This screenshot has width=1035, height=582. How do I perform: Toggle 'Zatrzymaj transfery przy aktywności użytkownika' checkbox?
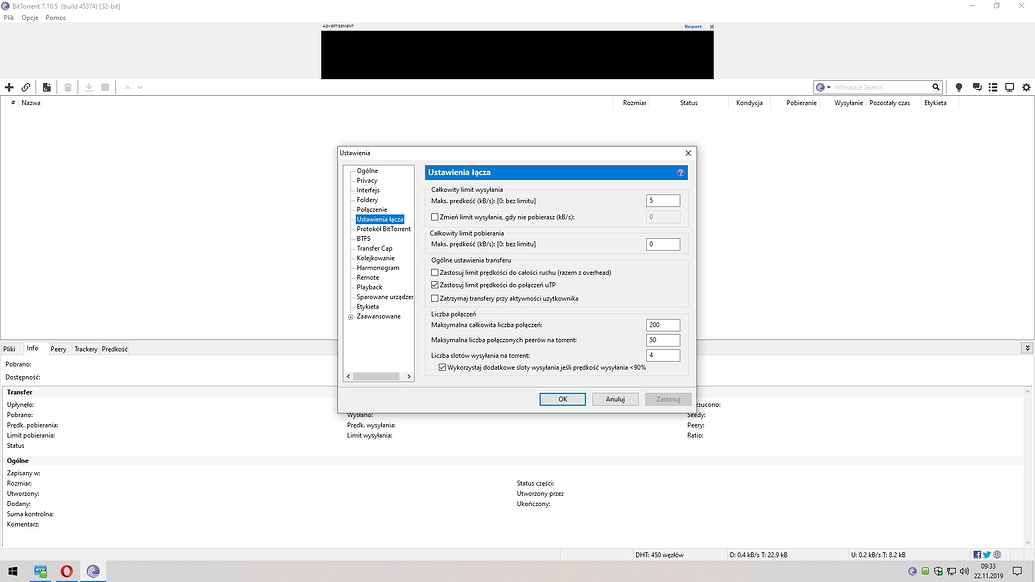(x=435, y=298)
